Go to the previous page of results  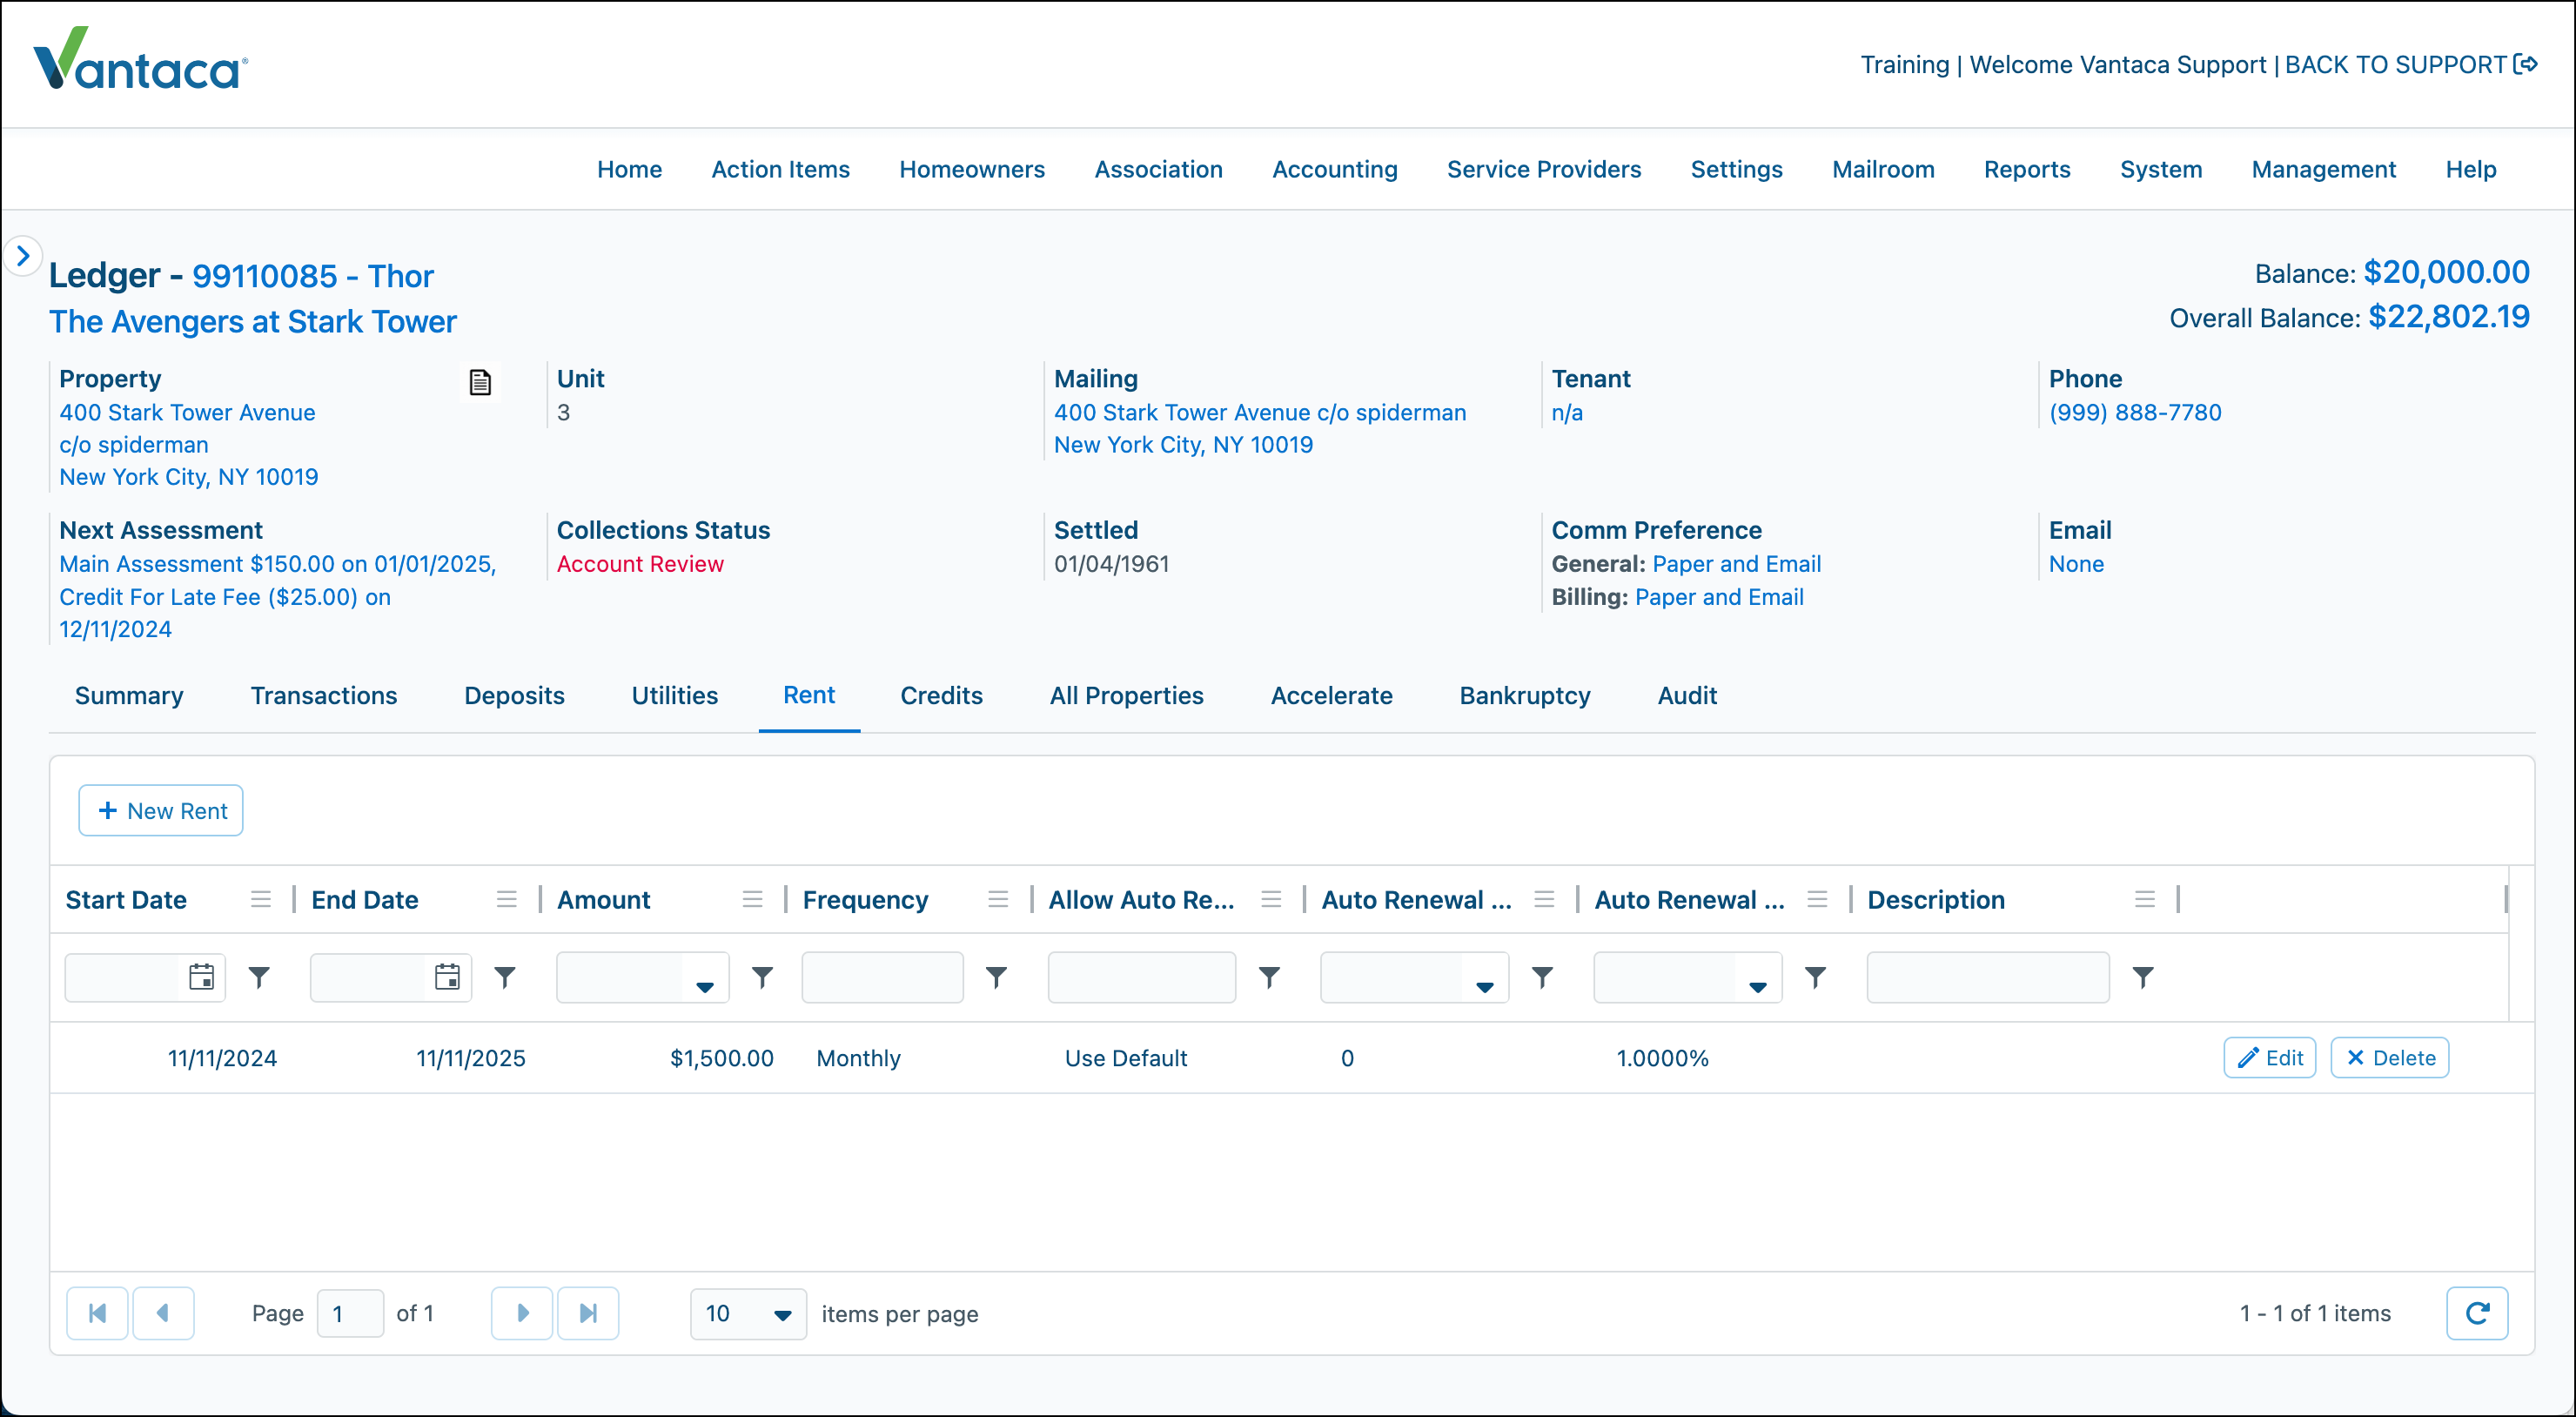163,1313
